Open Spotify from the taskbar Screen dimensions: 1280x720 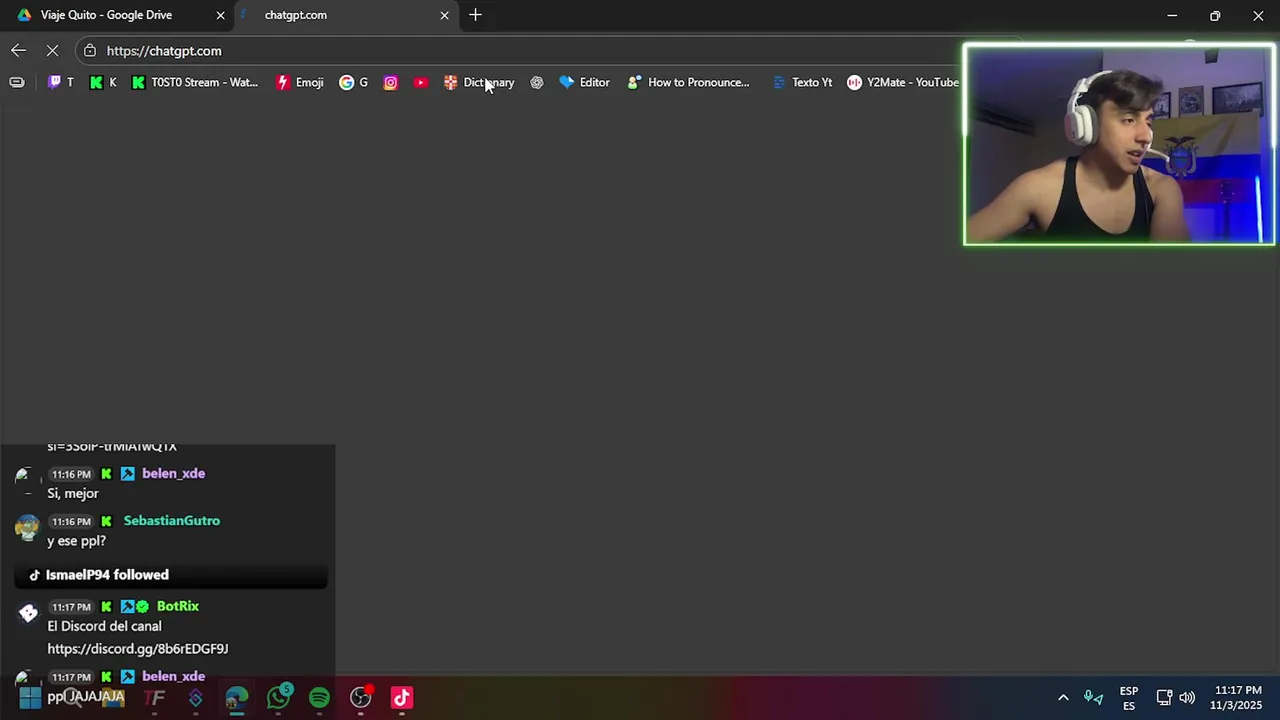pyautogui.click(x=319, y=698)
